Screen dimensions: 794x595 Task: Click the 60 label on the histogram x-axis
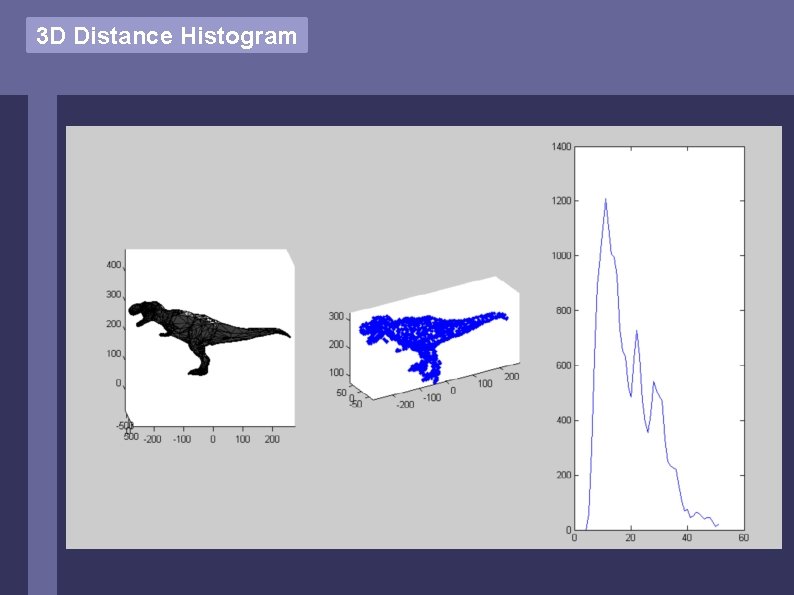tap(743, 538)
